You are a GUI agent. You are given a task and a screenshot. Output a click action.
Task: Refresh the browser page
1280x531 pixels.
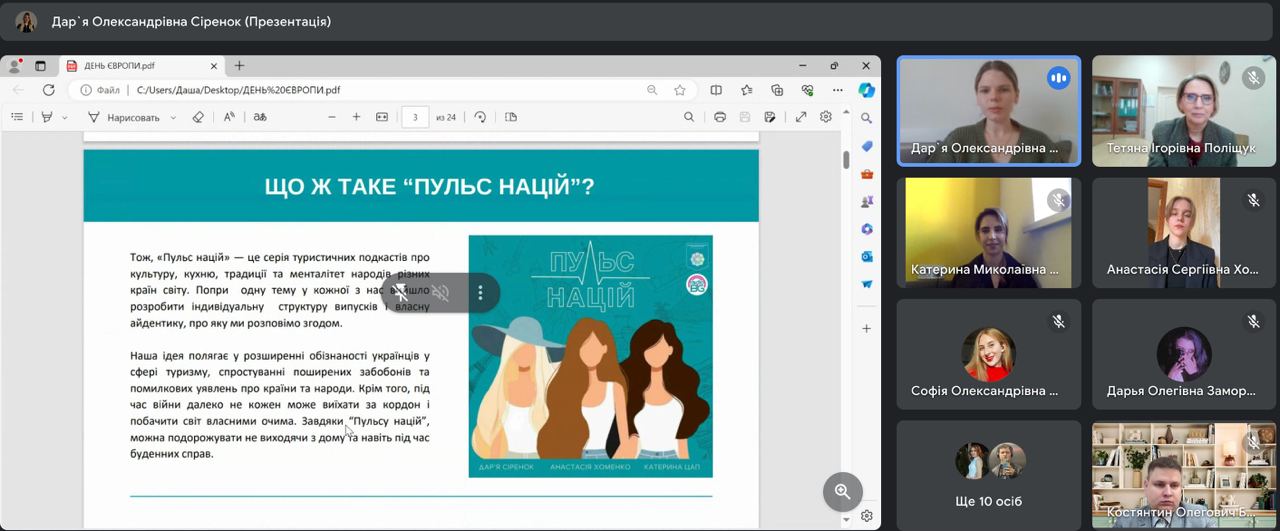(48, 90)
